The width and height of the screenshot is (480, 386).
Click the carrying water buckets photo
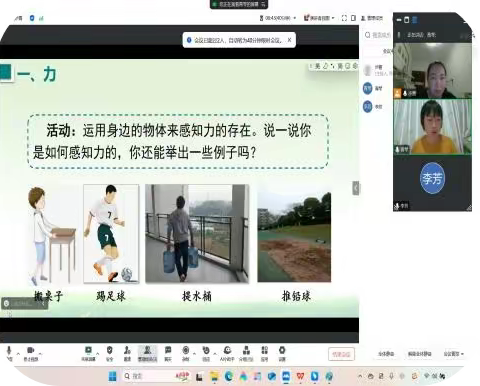coord(197,234)
